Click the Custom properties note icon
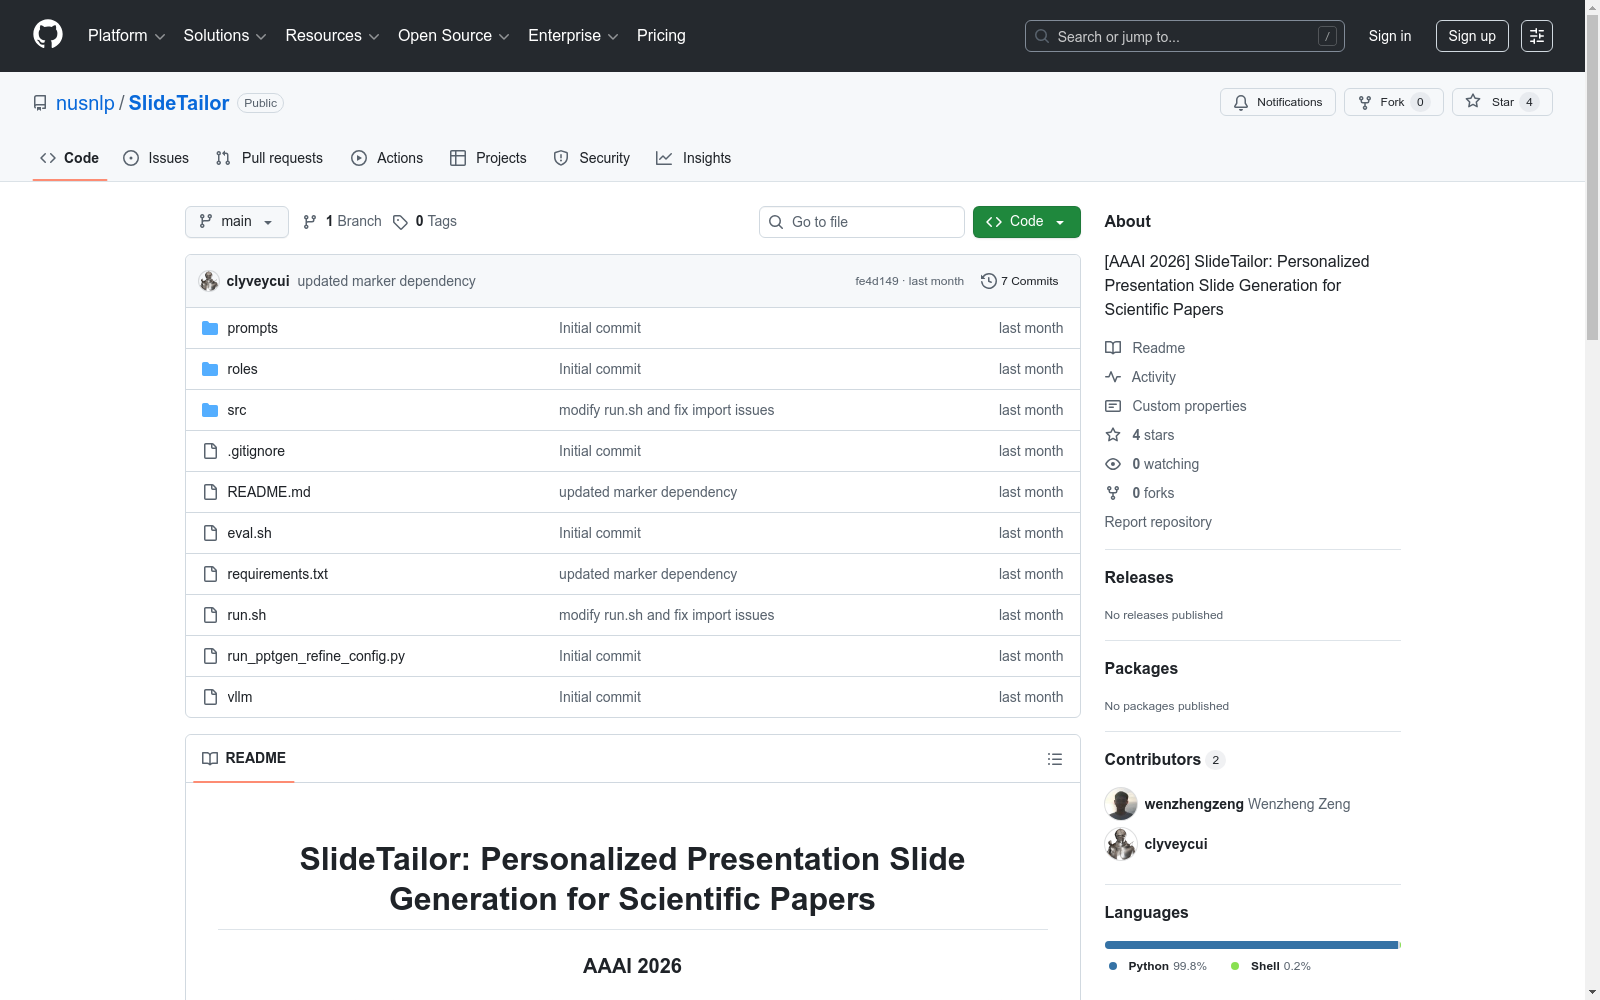Image resolution: width=1600 pixels, height=1000 pixels. (x=1113, y=406)
